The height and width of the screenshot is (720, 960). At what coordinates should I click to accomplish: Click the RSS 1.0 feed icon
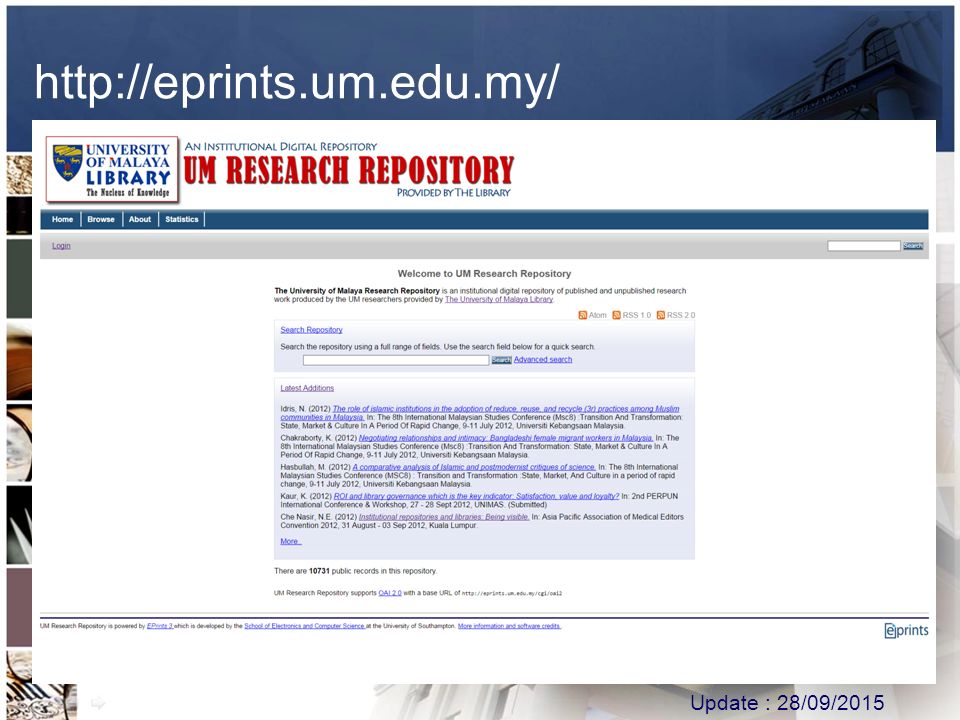617,315
